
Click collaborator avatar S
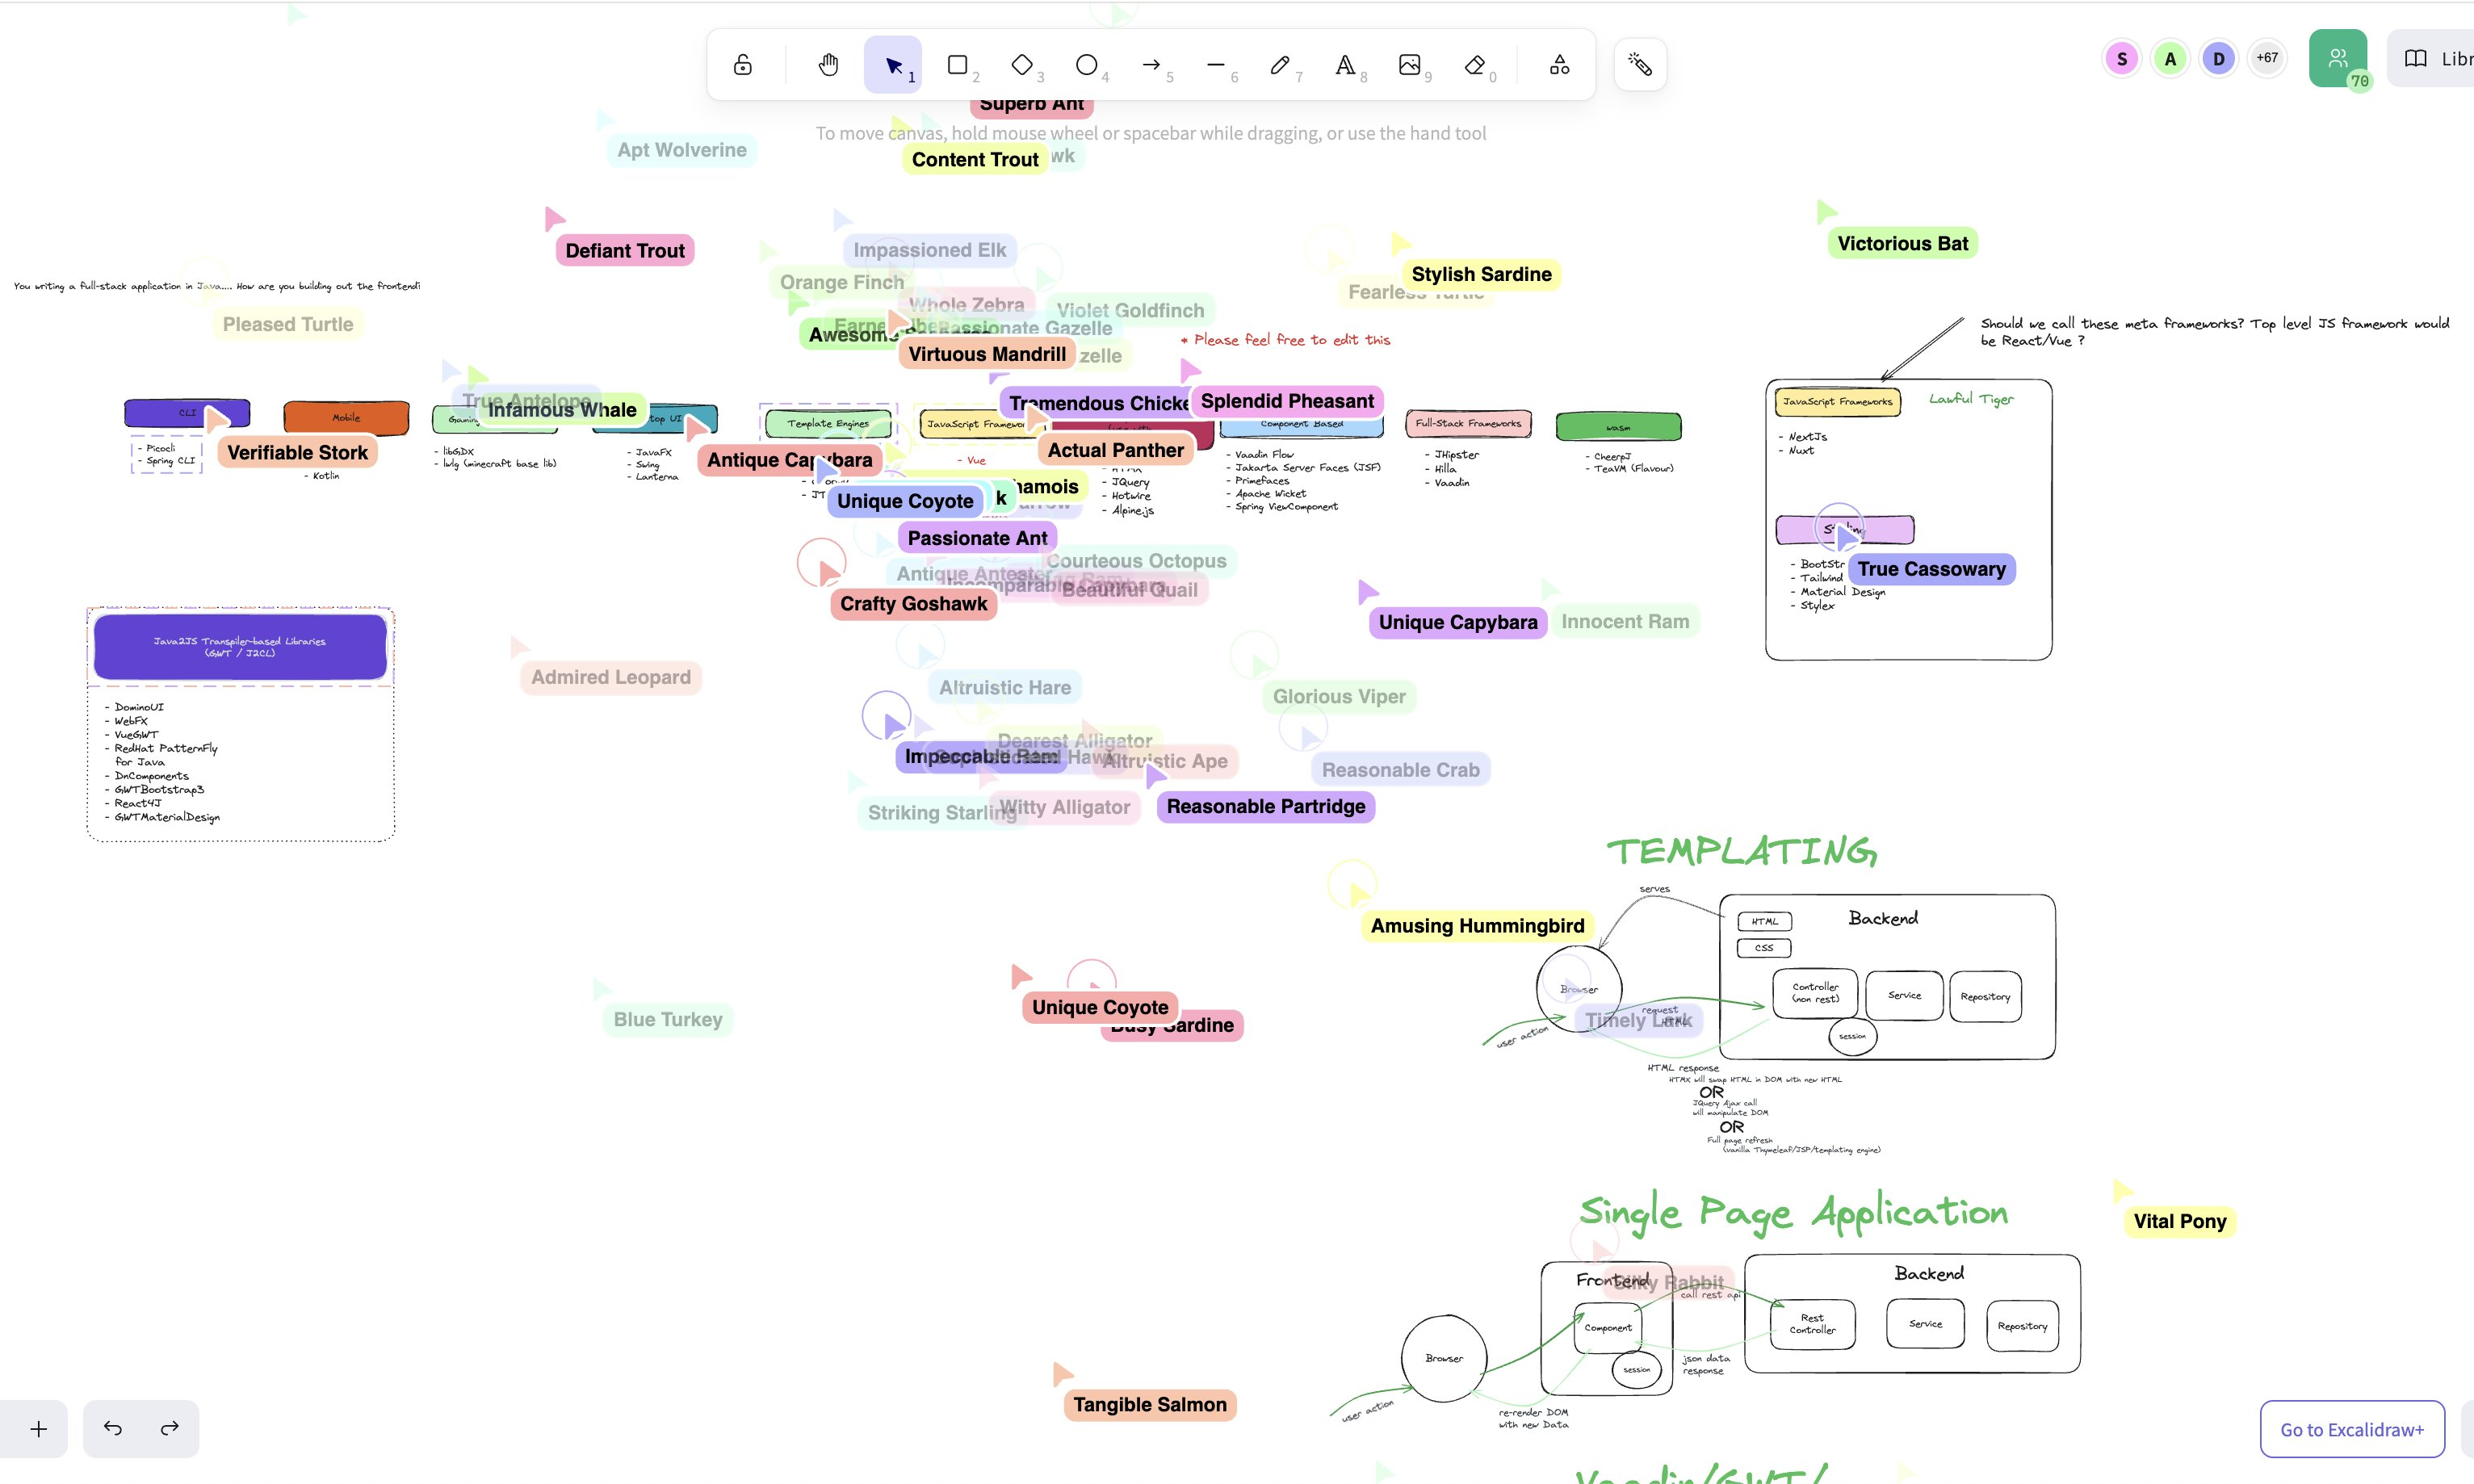click(2122, 58)
